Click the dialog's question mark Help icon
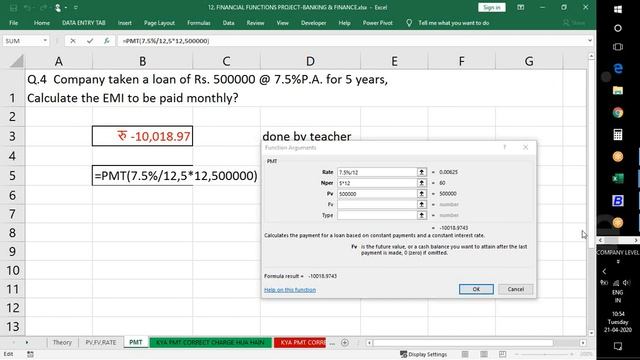The image size is (640, 360). pyautogui.click(x=504, y=147)
